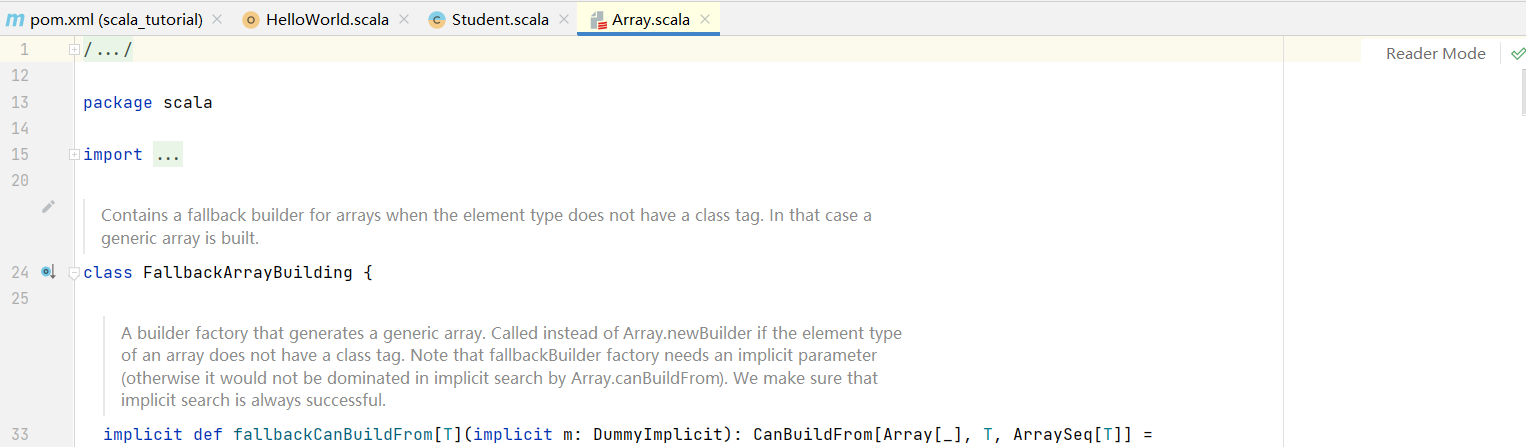This screenshot has height=447, width=1526.
Task: Expand the folded header comment on line 1
Action: (x=74, y=50)
